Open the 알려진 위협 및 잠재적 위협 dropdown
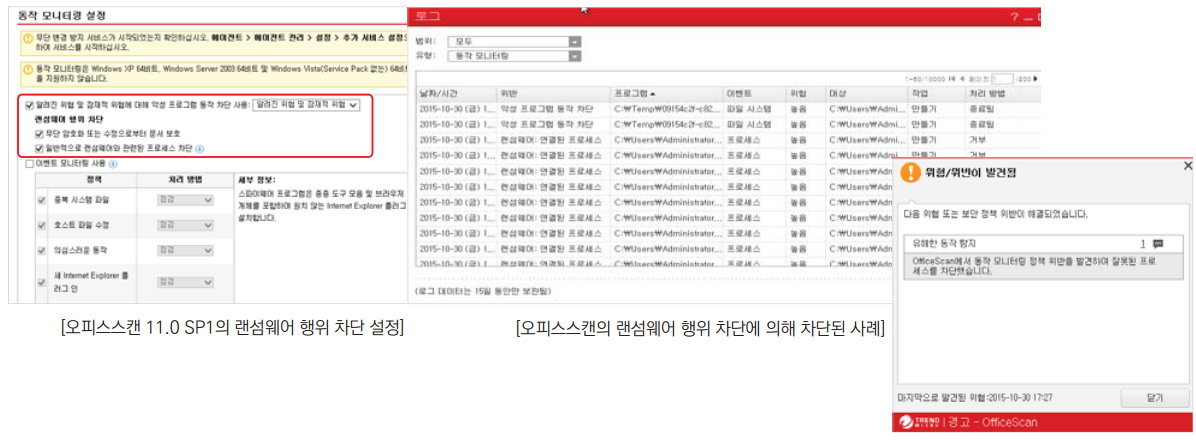The image size is (1196, 447). [x=307, y=105]
